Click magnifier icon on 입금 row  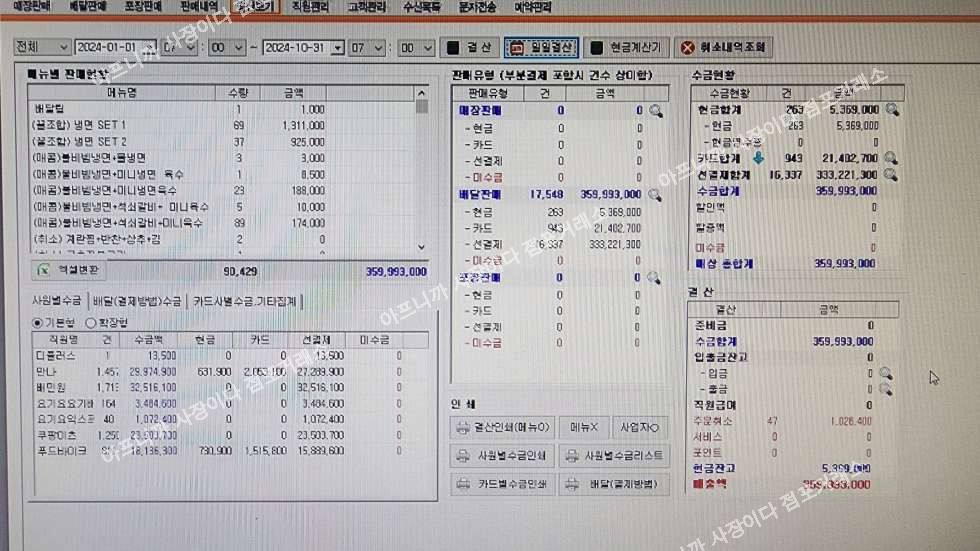pyautogui.click(x=885, y=373)
